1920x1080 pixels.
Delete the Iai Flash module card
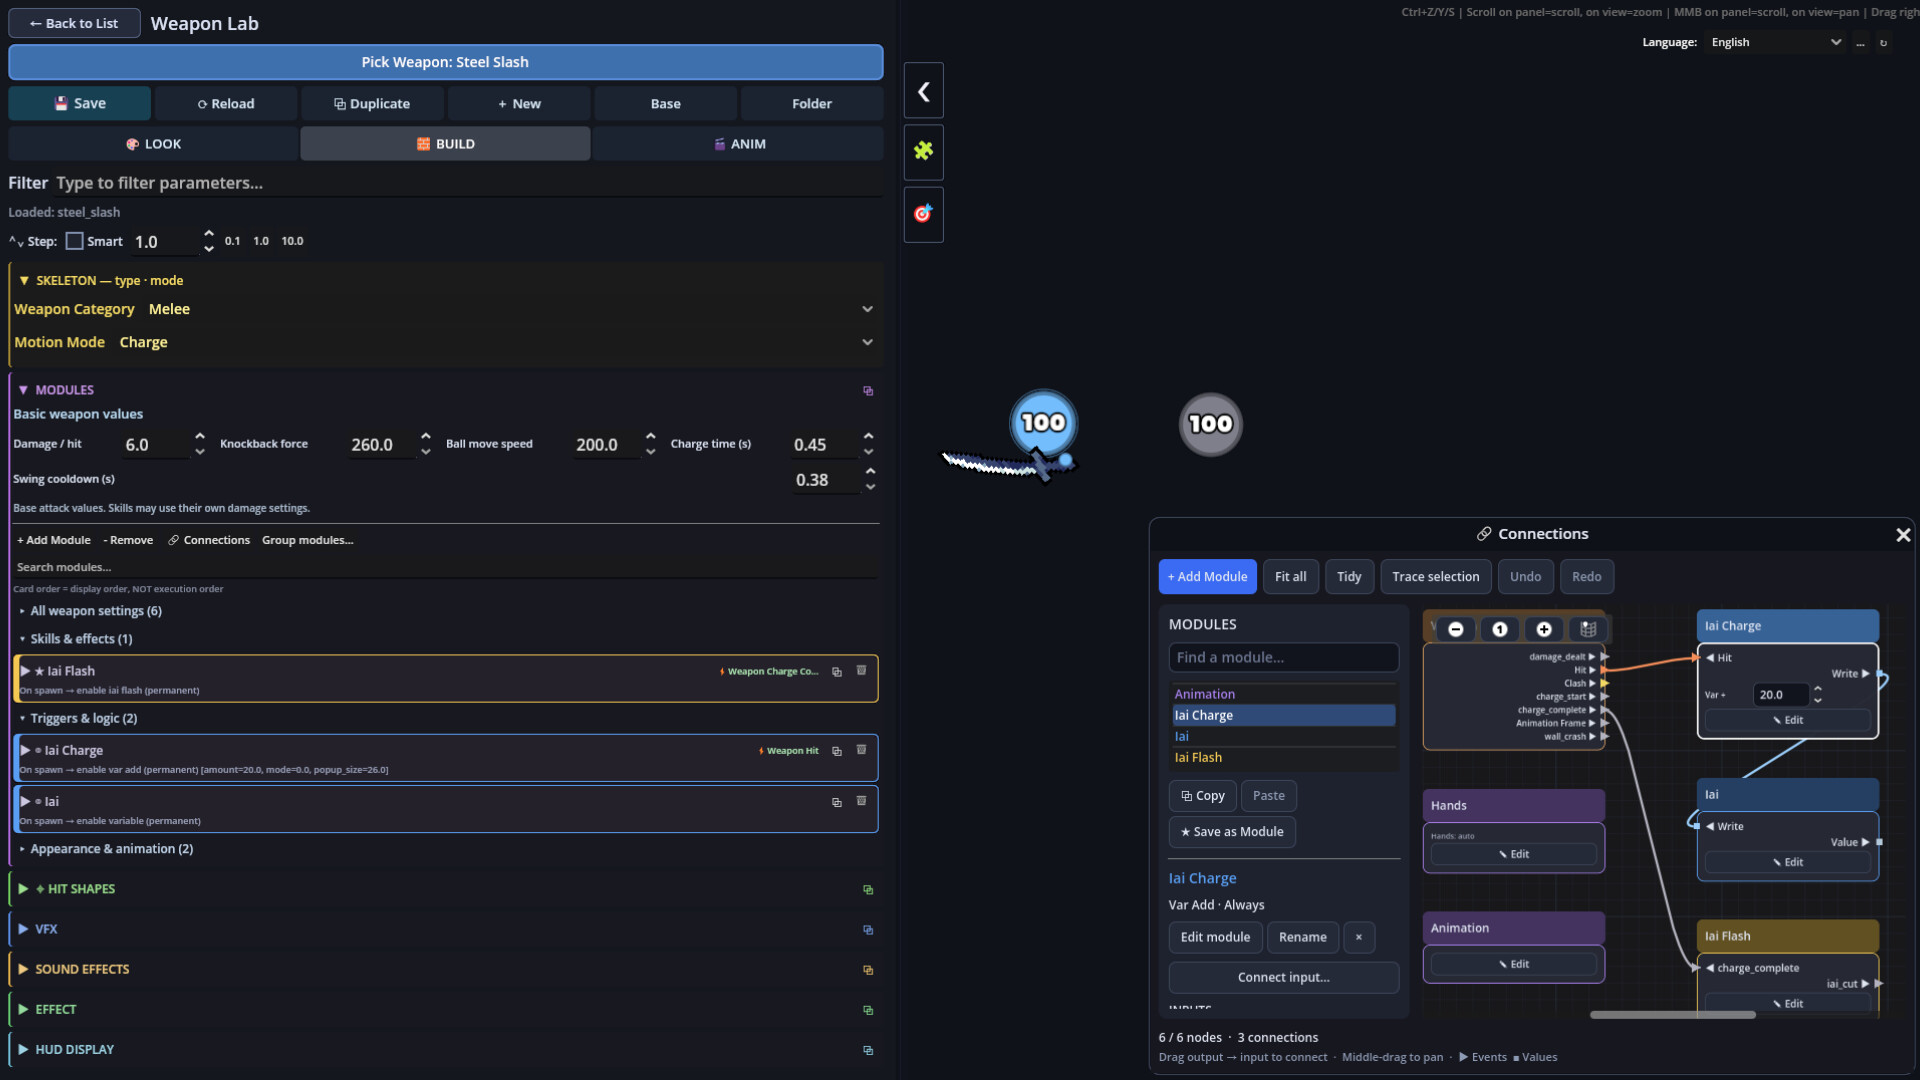pyautogui.click(x=861, y=670)
